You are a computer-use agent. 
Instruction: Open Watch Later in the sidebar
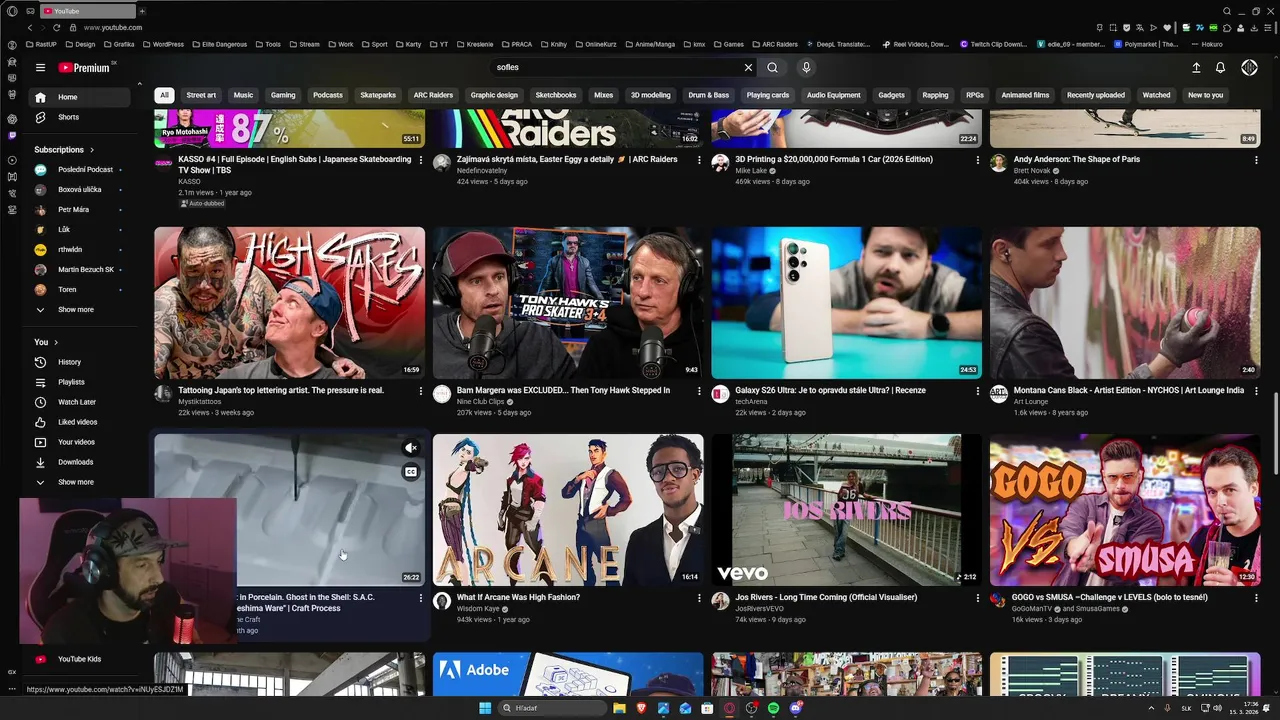tap(80, 402)
